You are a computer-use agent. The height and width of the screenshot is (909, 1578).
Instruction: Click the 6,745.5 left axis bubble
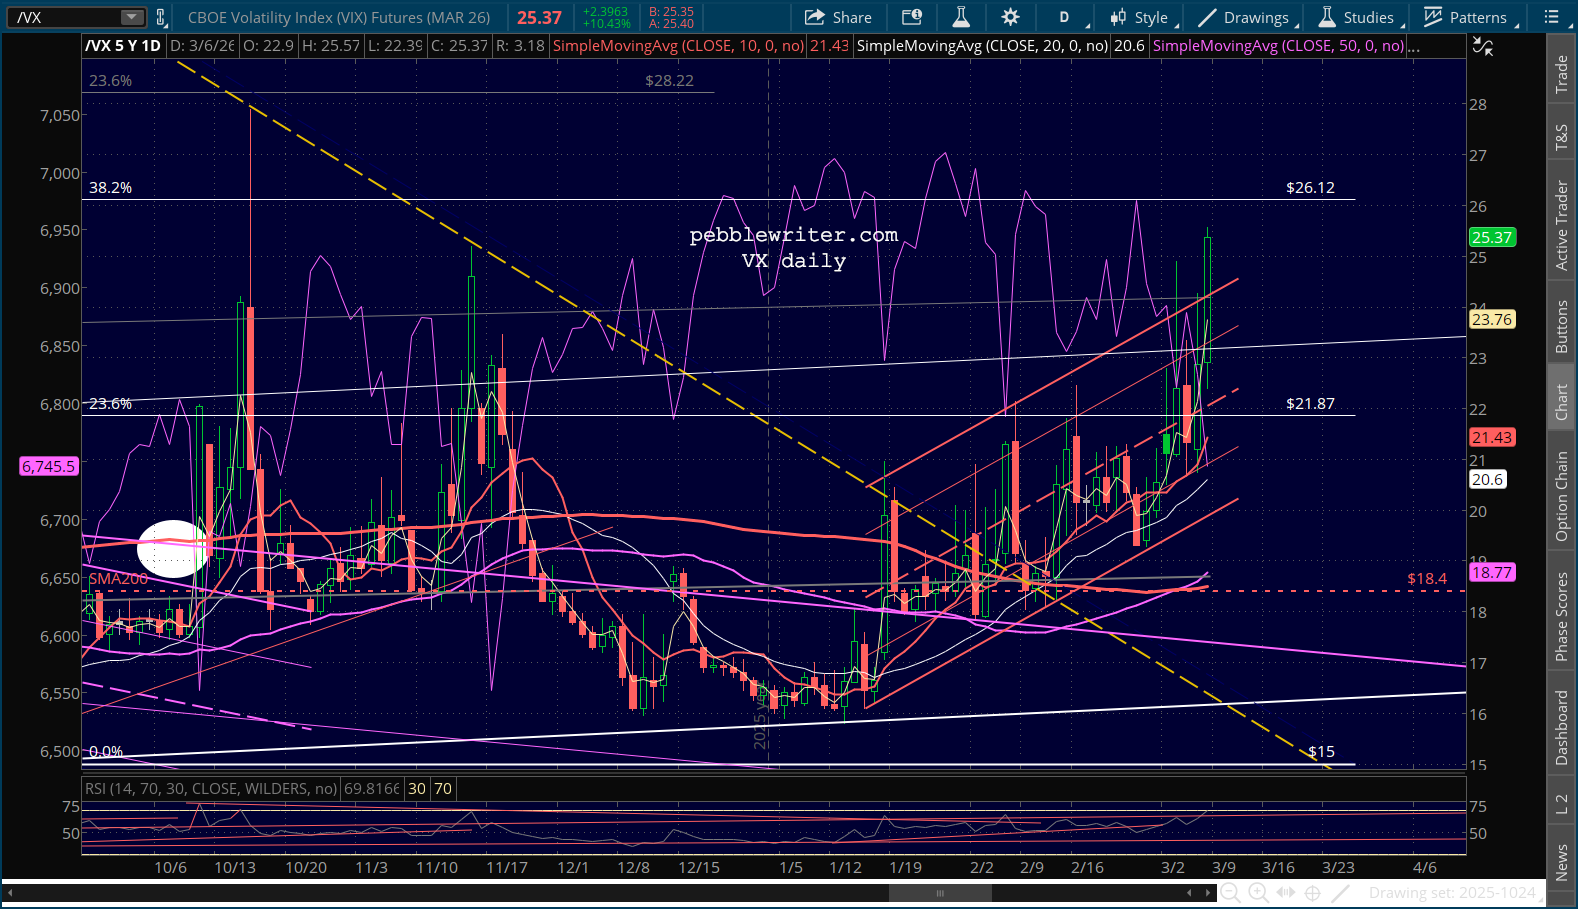click(49, 467)
